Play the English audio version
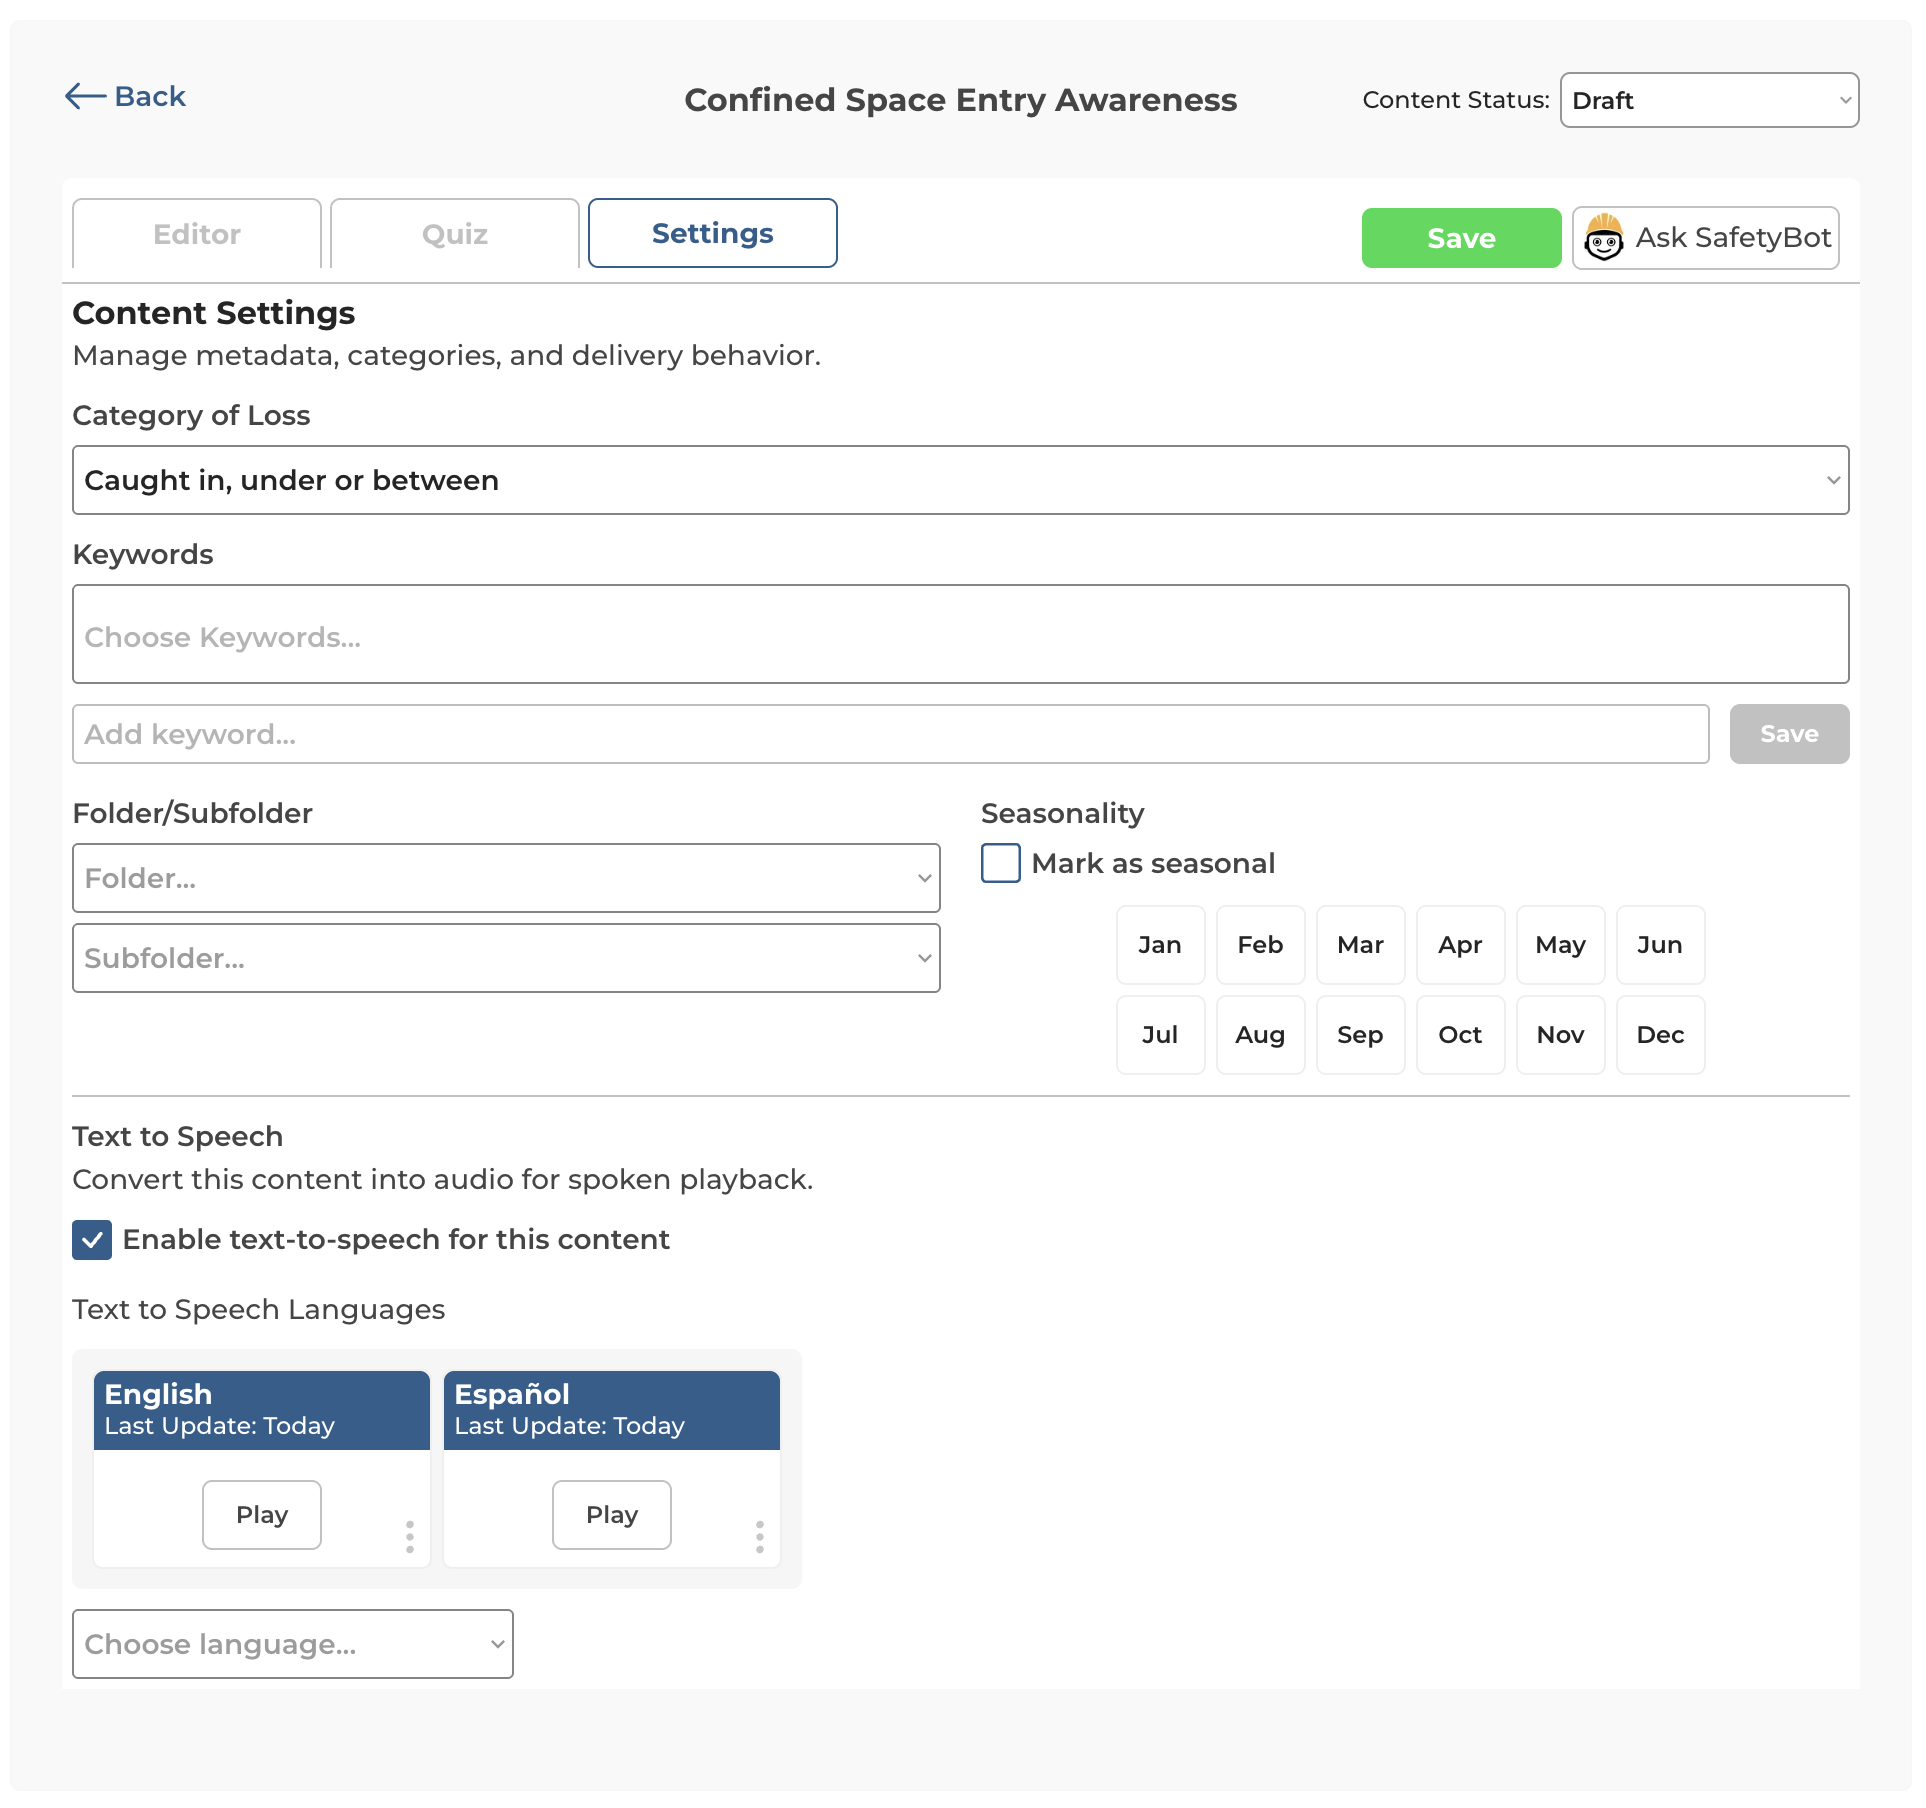This screenshot has width=1926, height=1808. 261,1514
